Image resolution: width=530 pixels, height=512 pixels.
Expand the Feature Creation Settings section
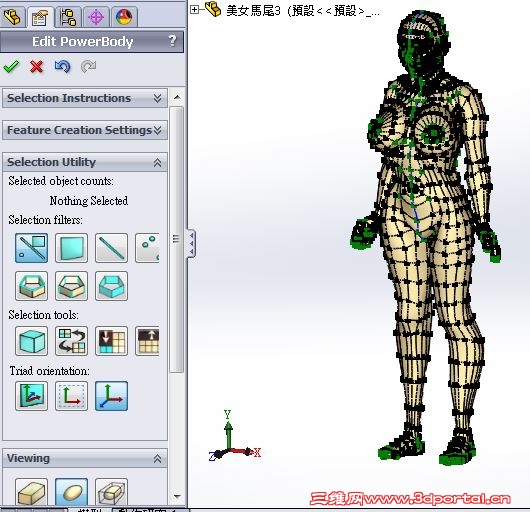(85, 130)
